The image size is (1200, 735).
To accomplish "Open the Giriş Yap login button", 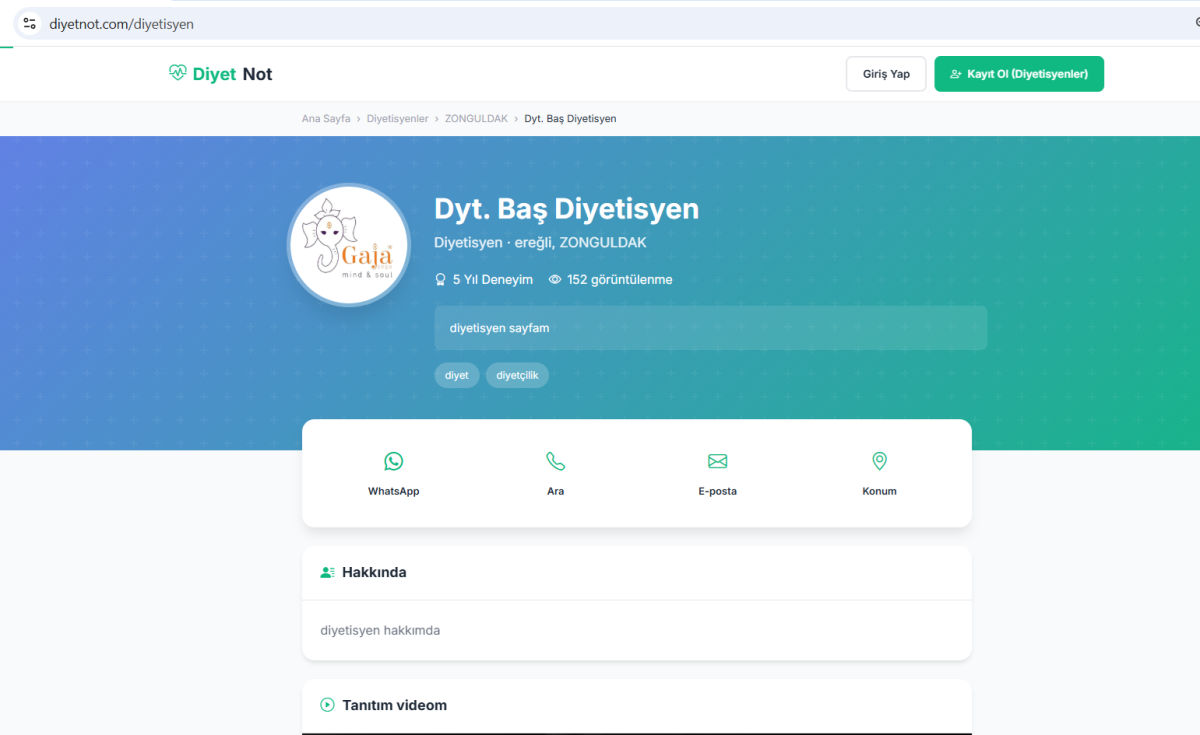I will click(x=886, y=74).
